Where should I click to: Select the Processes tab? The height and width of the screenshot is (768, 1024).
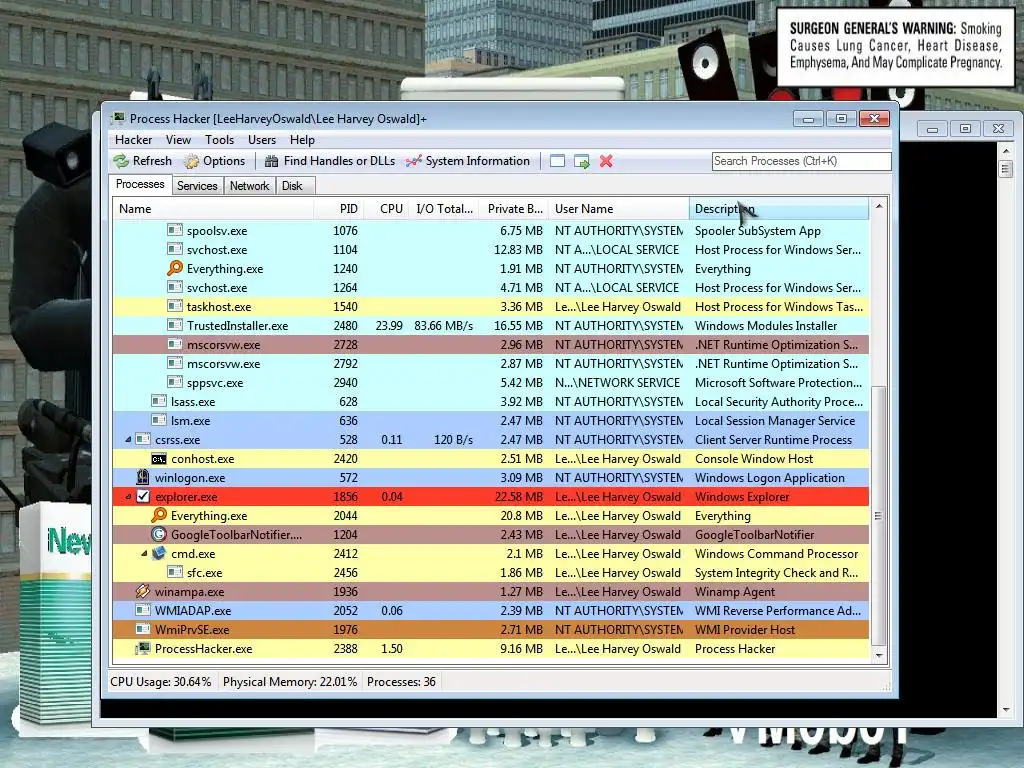tap(140, 184)
